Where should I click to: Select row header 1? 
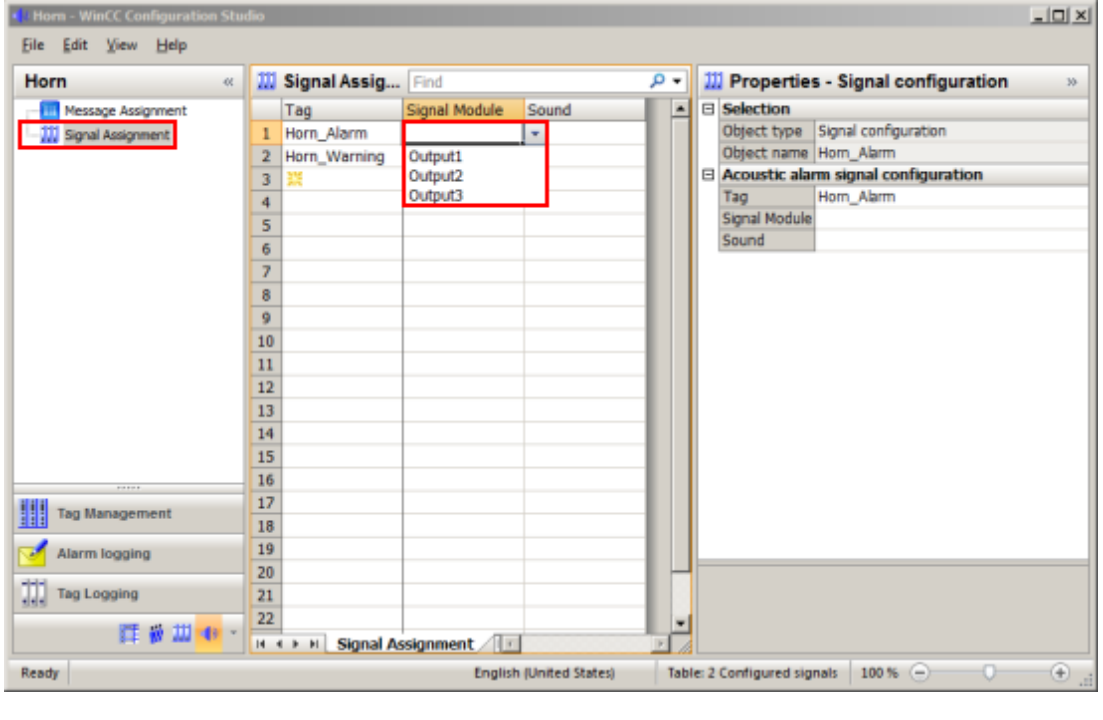coord(266,133)
